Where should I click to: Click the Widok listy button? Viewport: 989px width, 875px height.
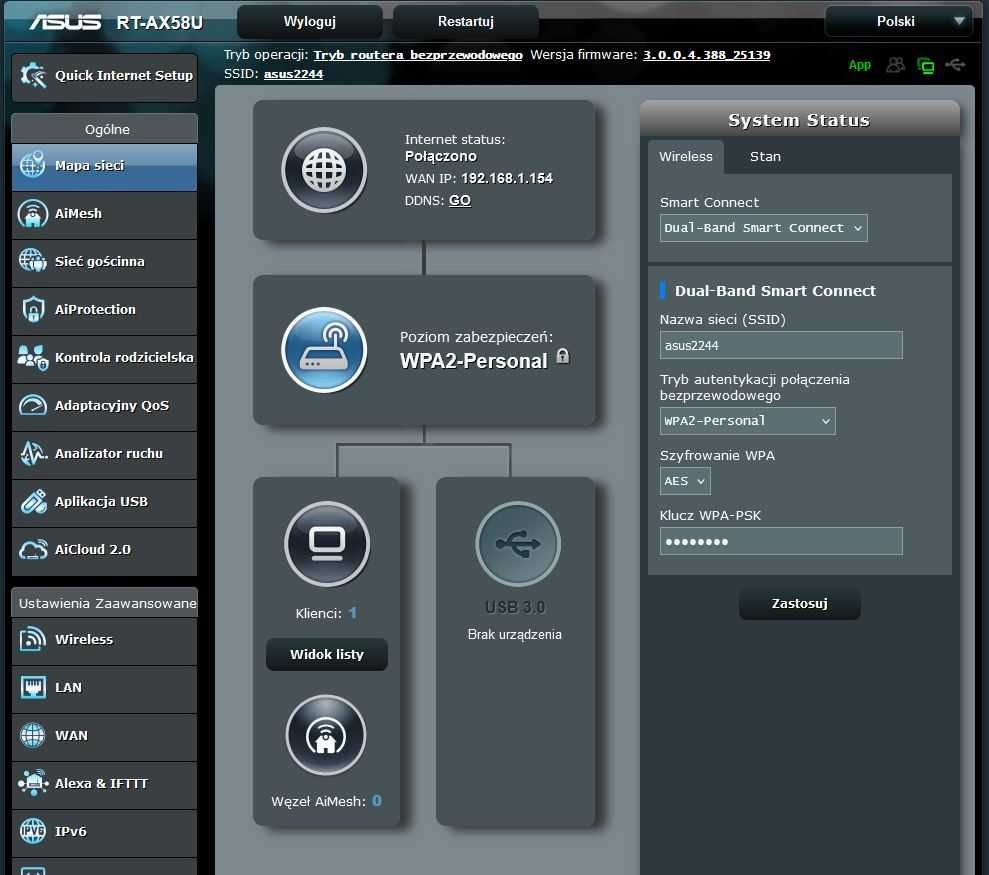click(x=327, y=654)
